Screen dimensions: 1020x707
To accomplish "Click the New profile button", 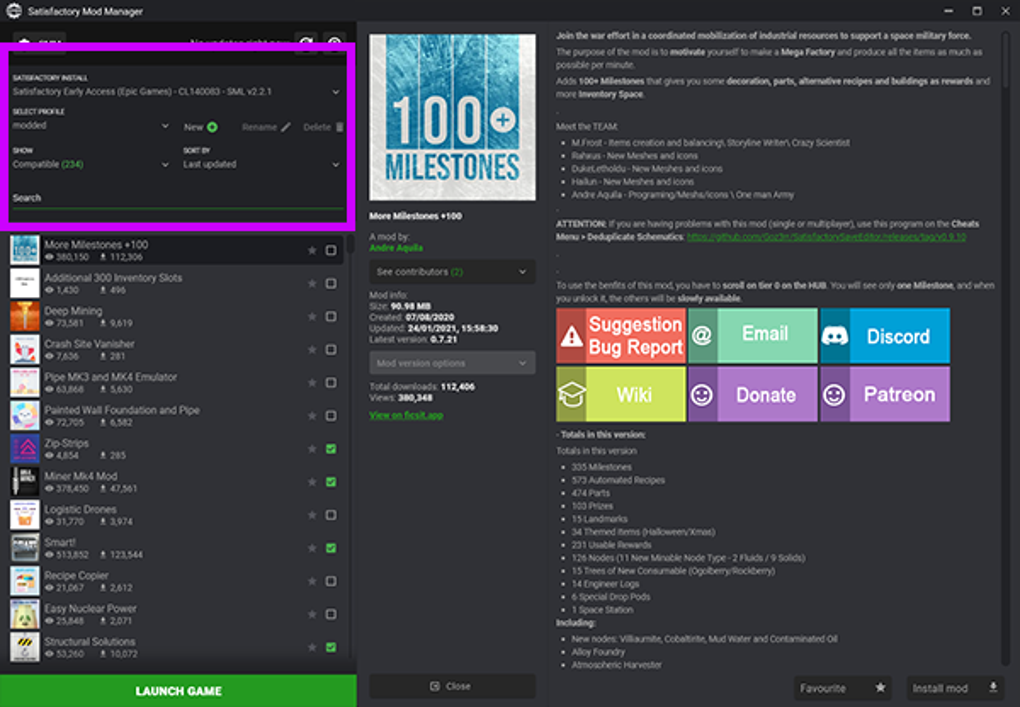I will [200, 127].
